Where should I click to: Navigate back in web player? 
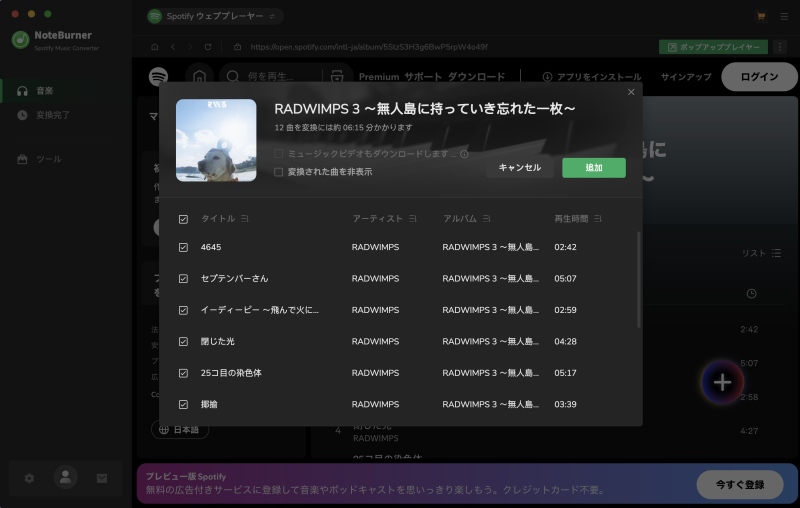pos(173,47)
